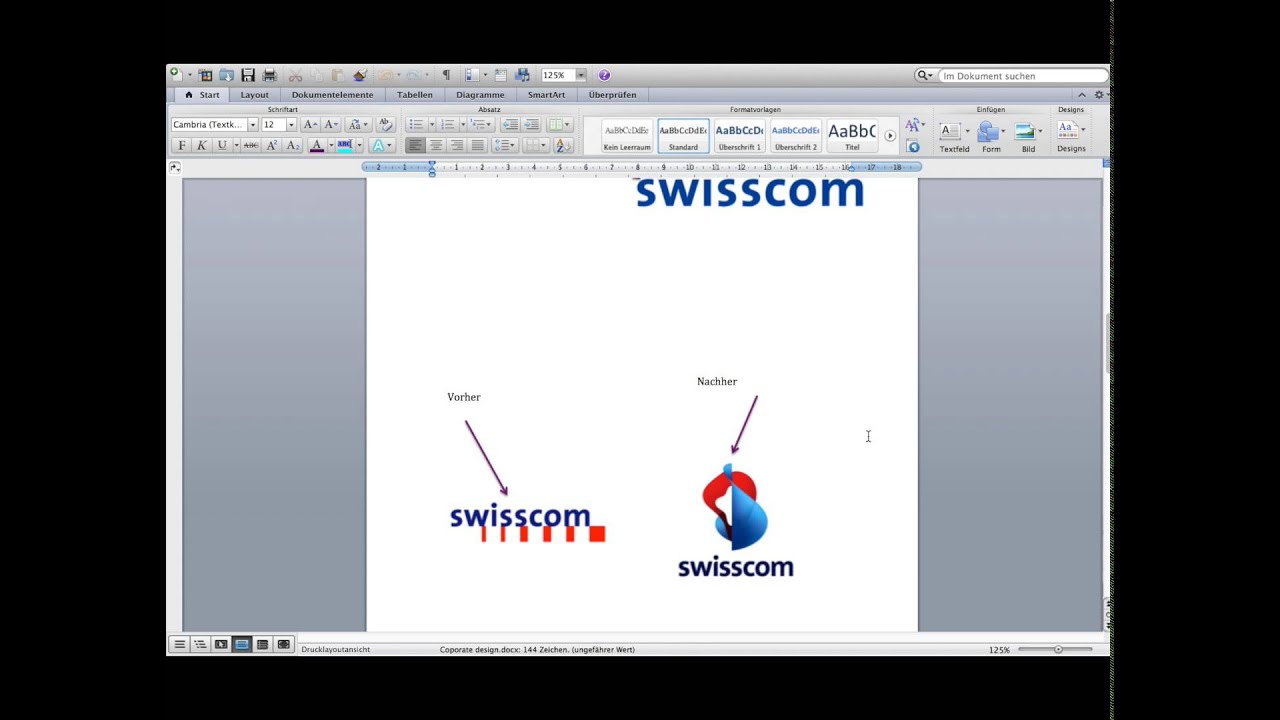Viewport: 1280px width, 720px height.
Task: Toggle italic K formatting
Action: 201,145
